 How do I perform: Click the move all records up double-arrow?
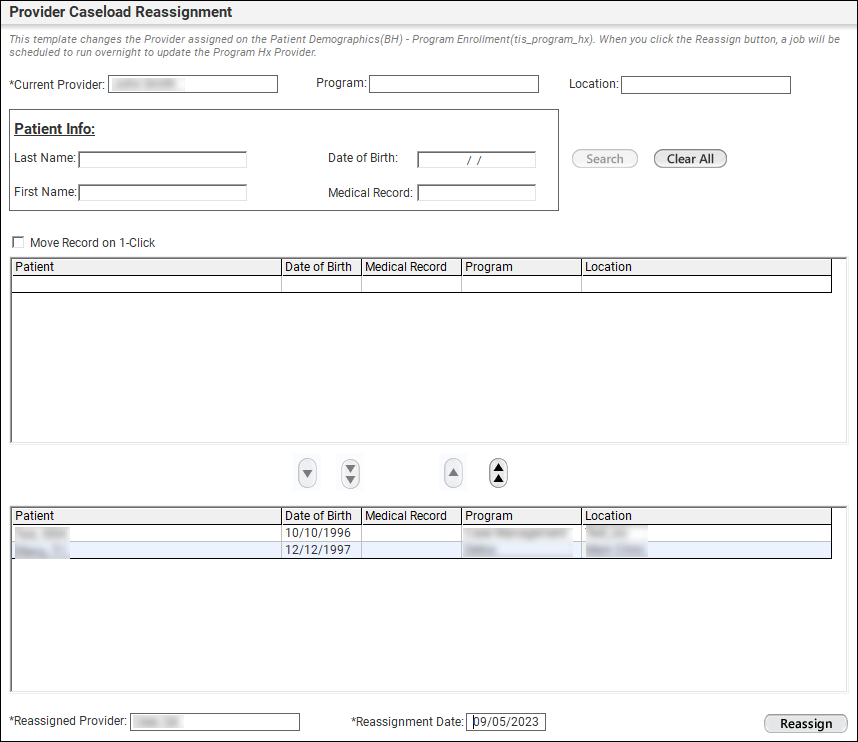coord(498,473)
